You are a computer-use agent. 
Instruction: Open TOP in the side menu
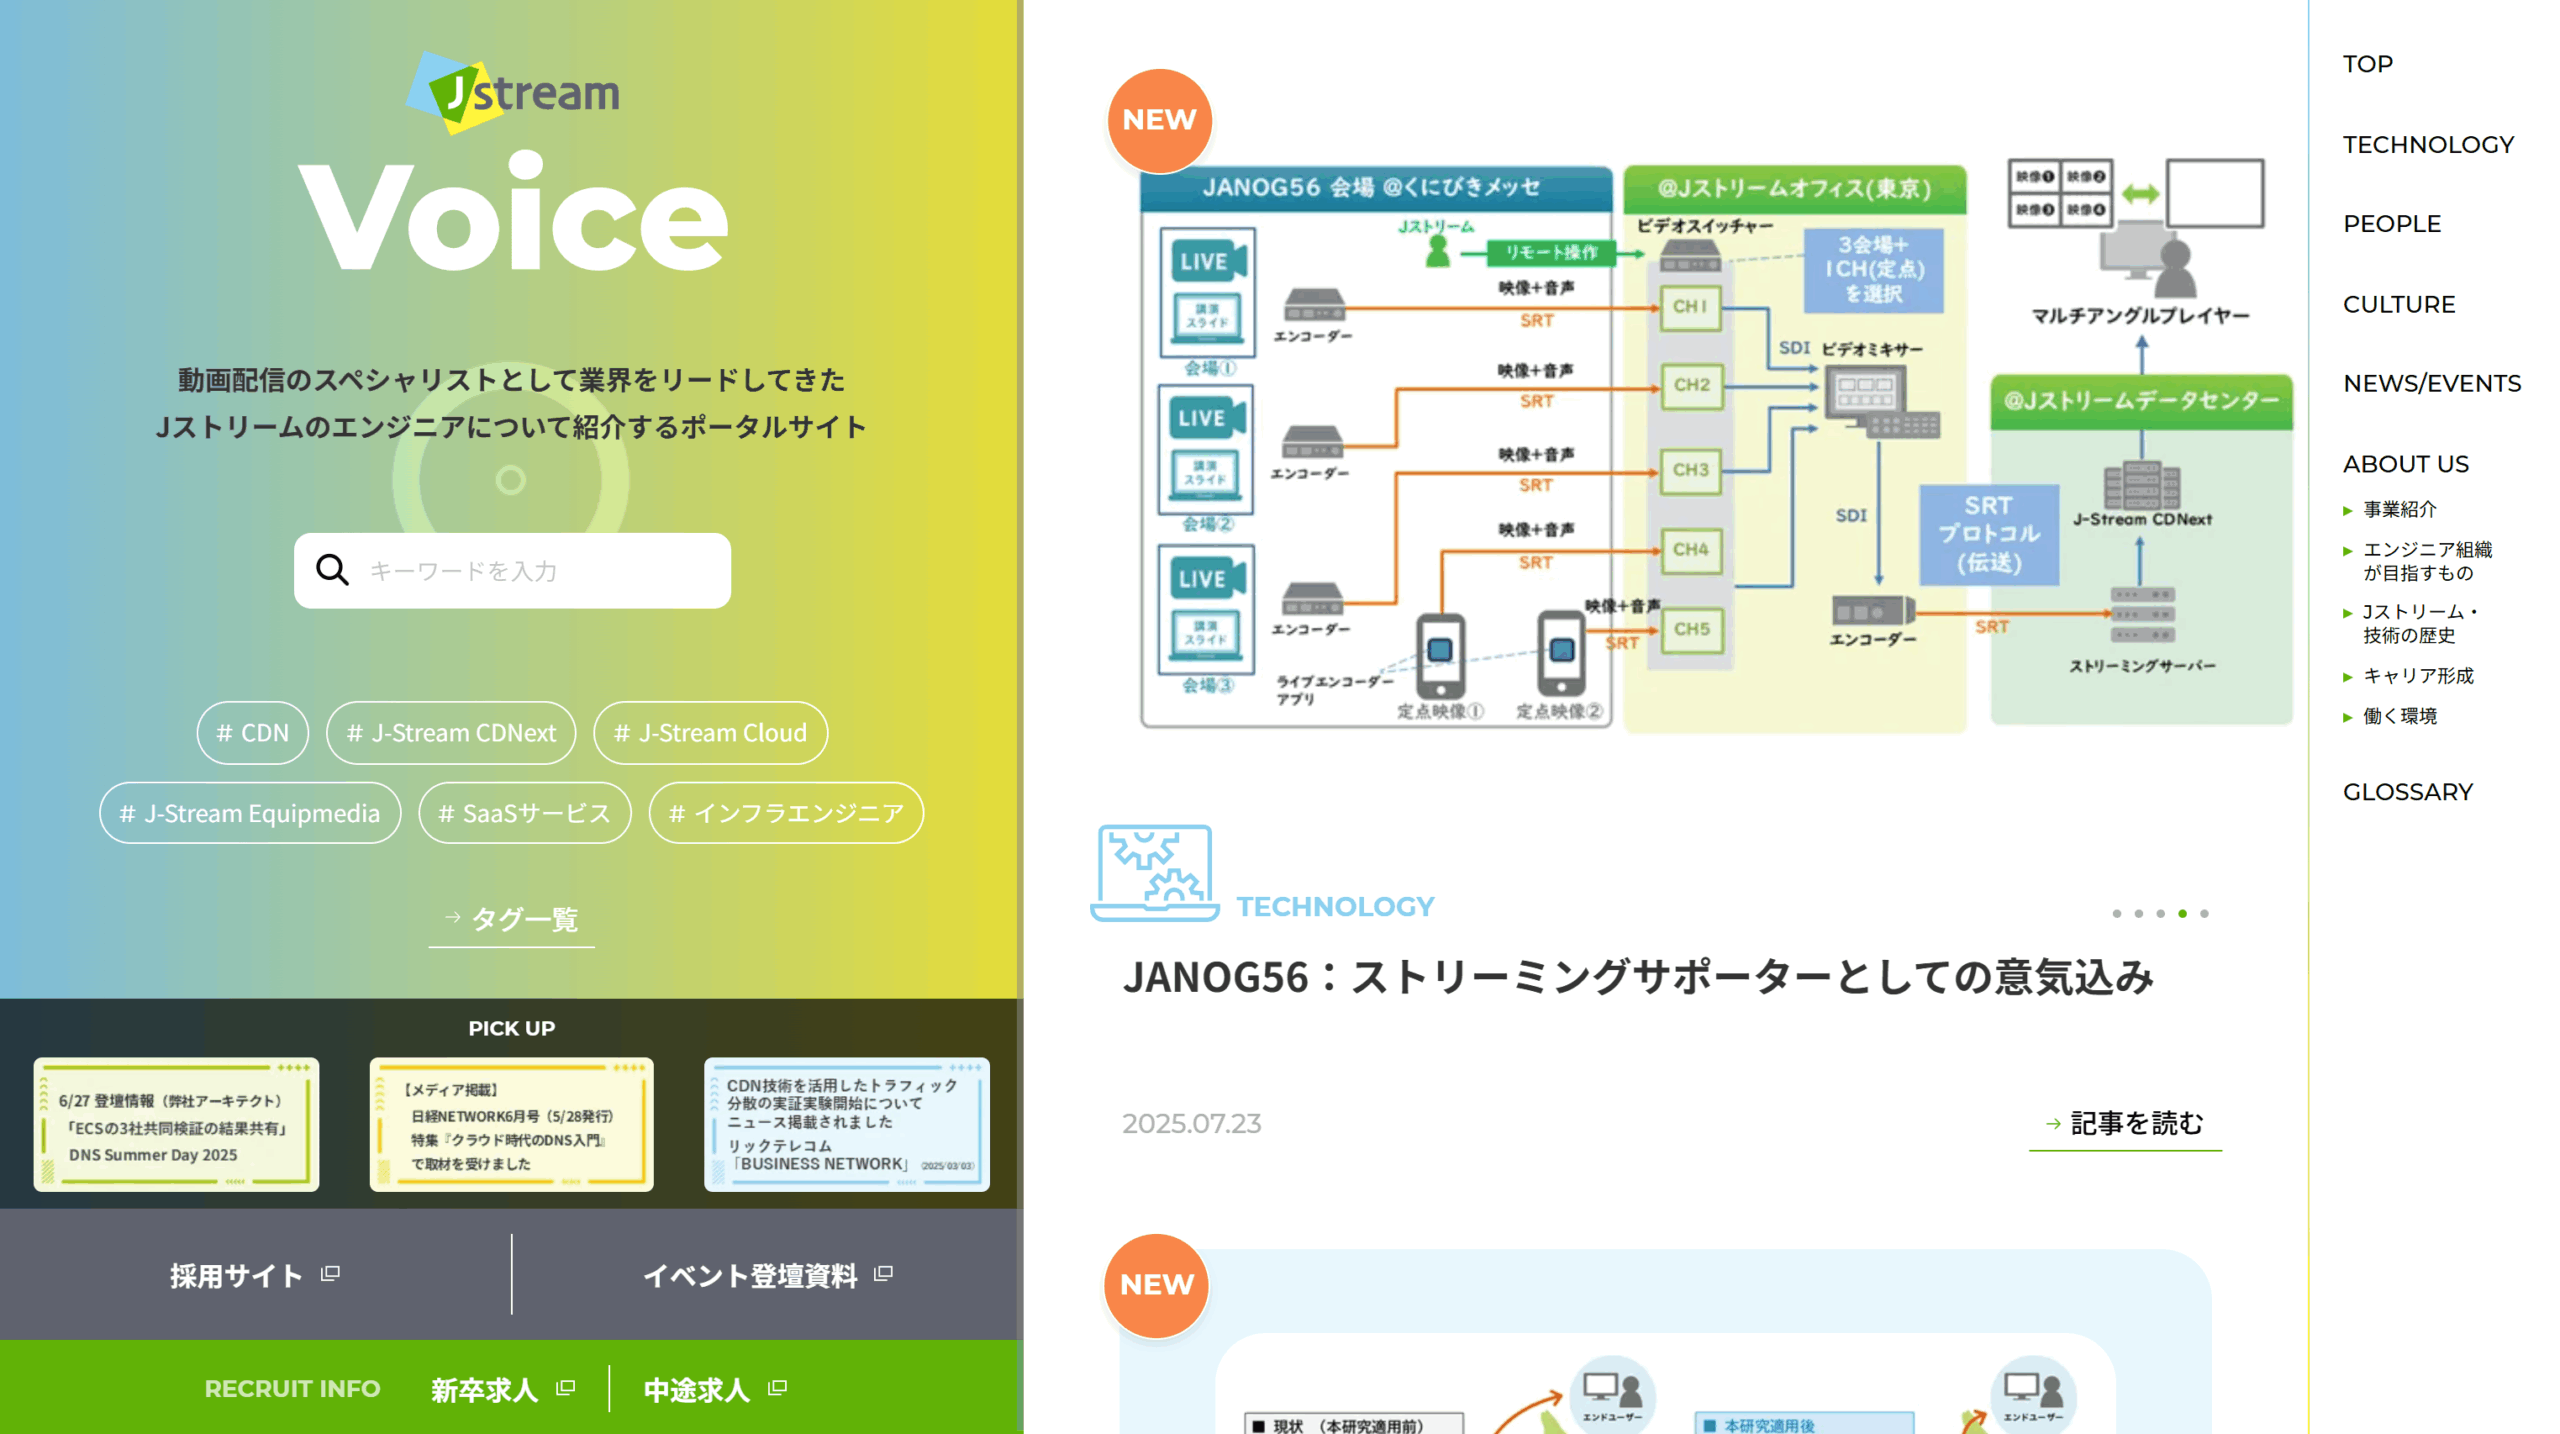pyautogui.click(x=2368, y=64)
